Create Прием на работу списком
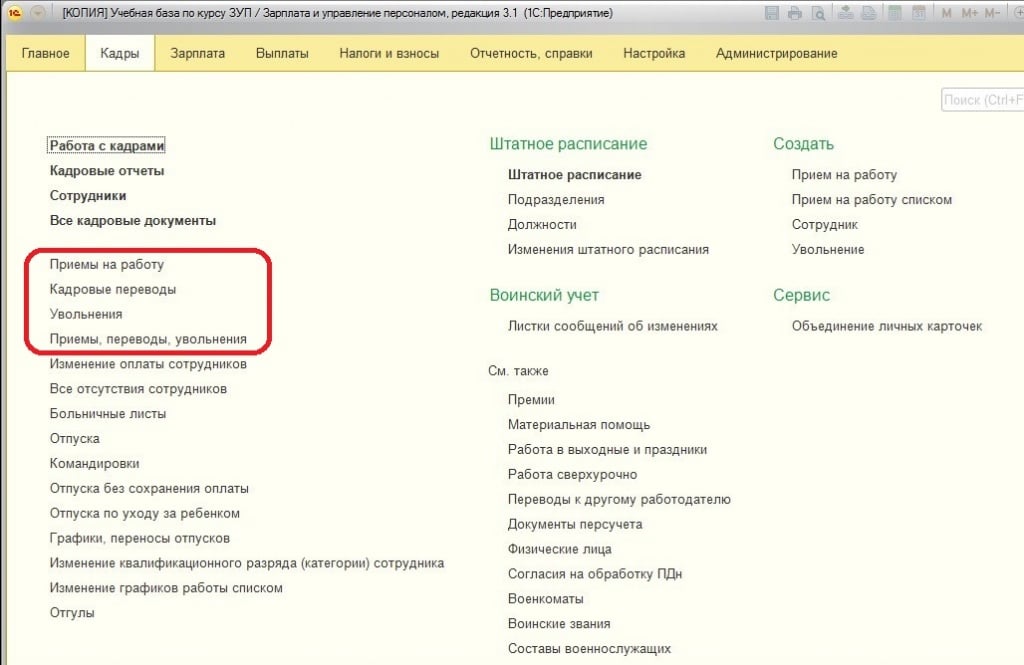 point(872,200)
